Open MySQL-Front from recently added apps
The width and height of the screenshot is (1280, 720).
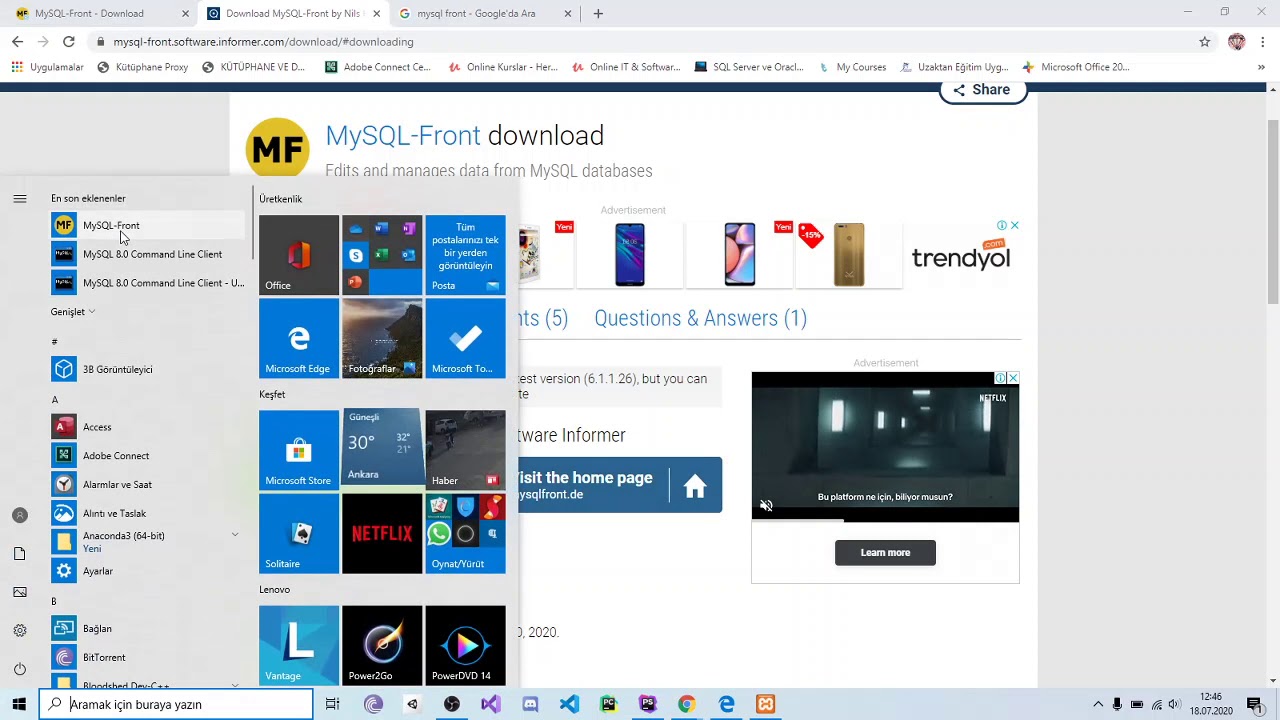(146, 225)
